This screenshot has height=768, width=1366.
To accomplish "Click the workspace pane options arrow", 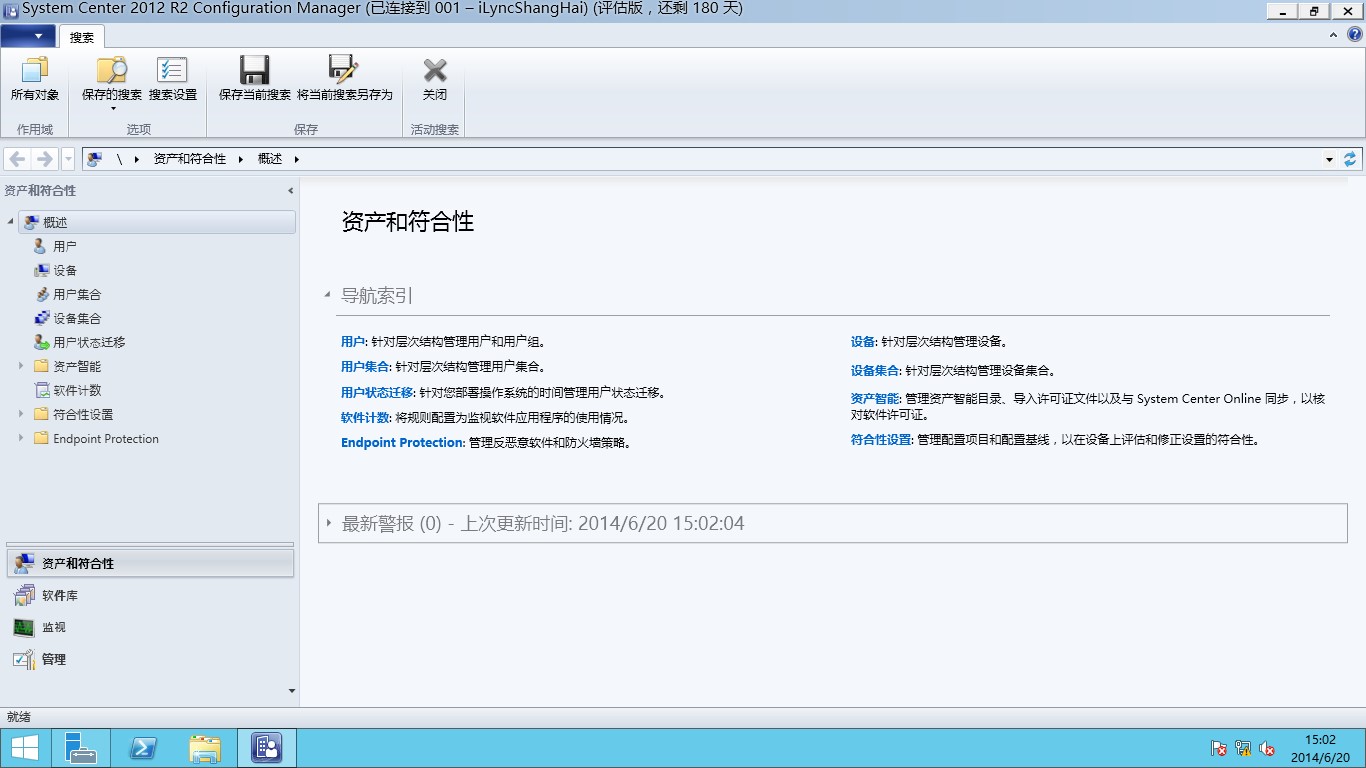I will (292, 691).
